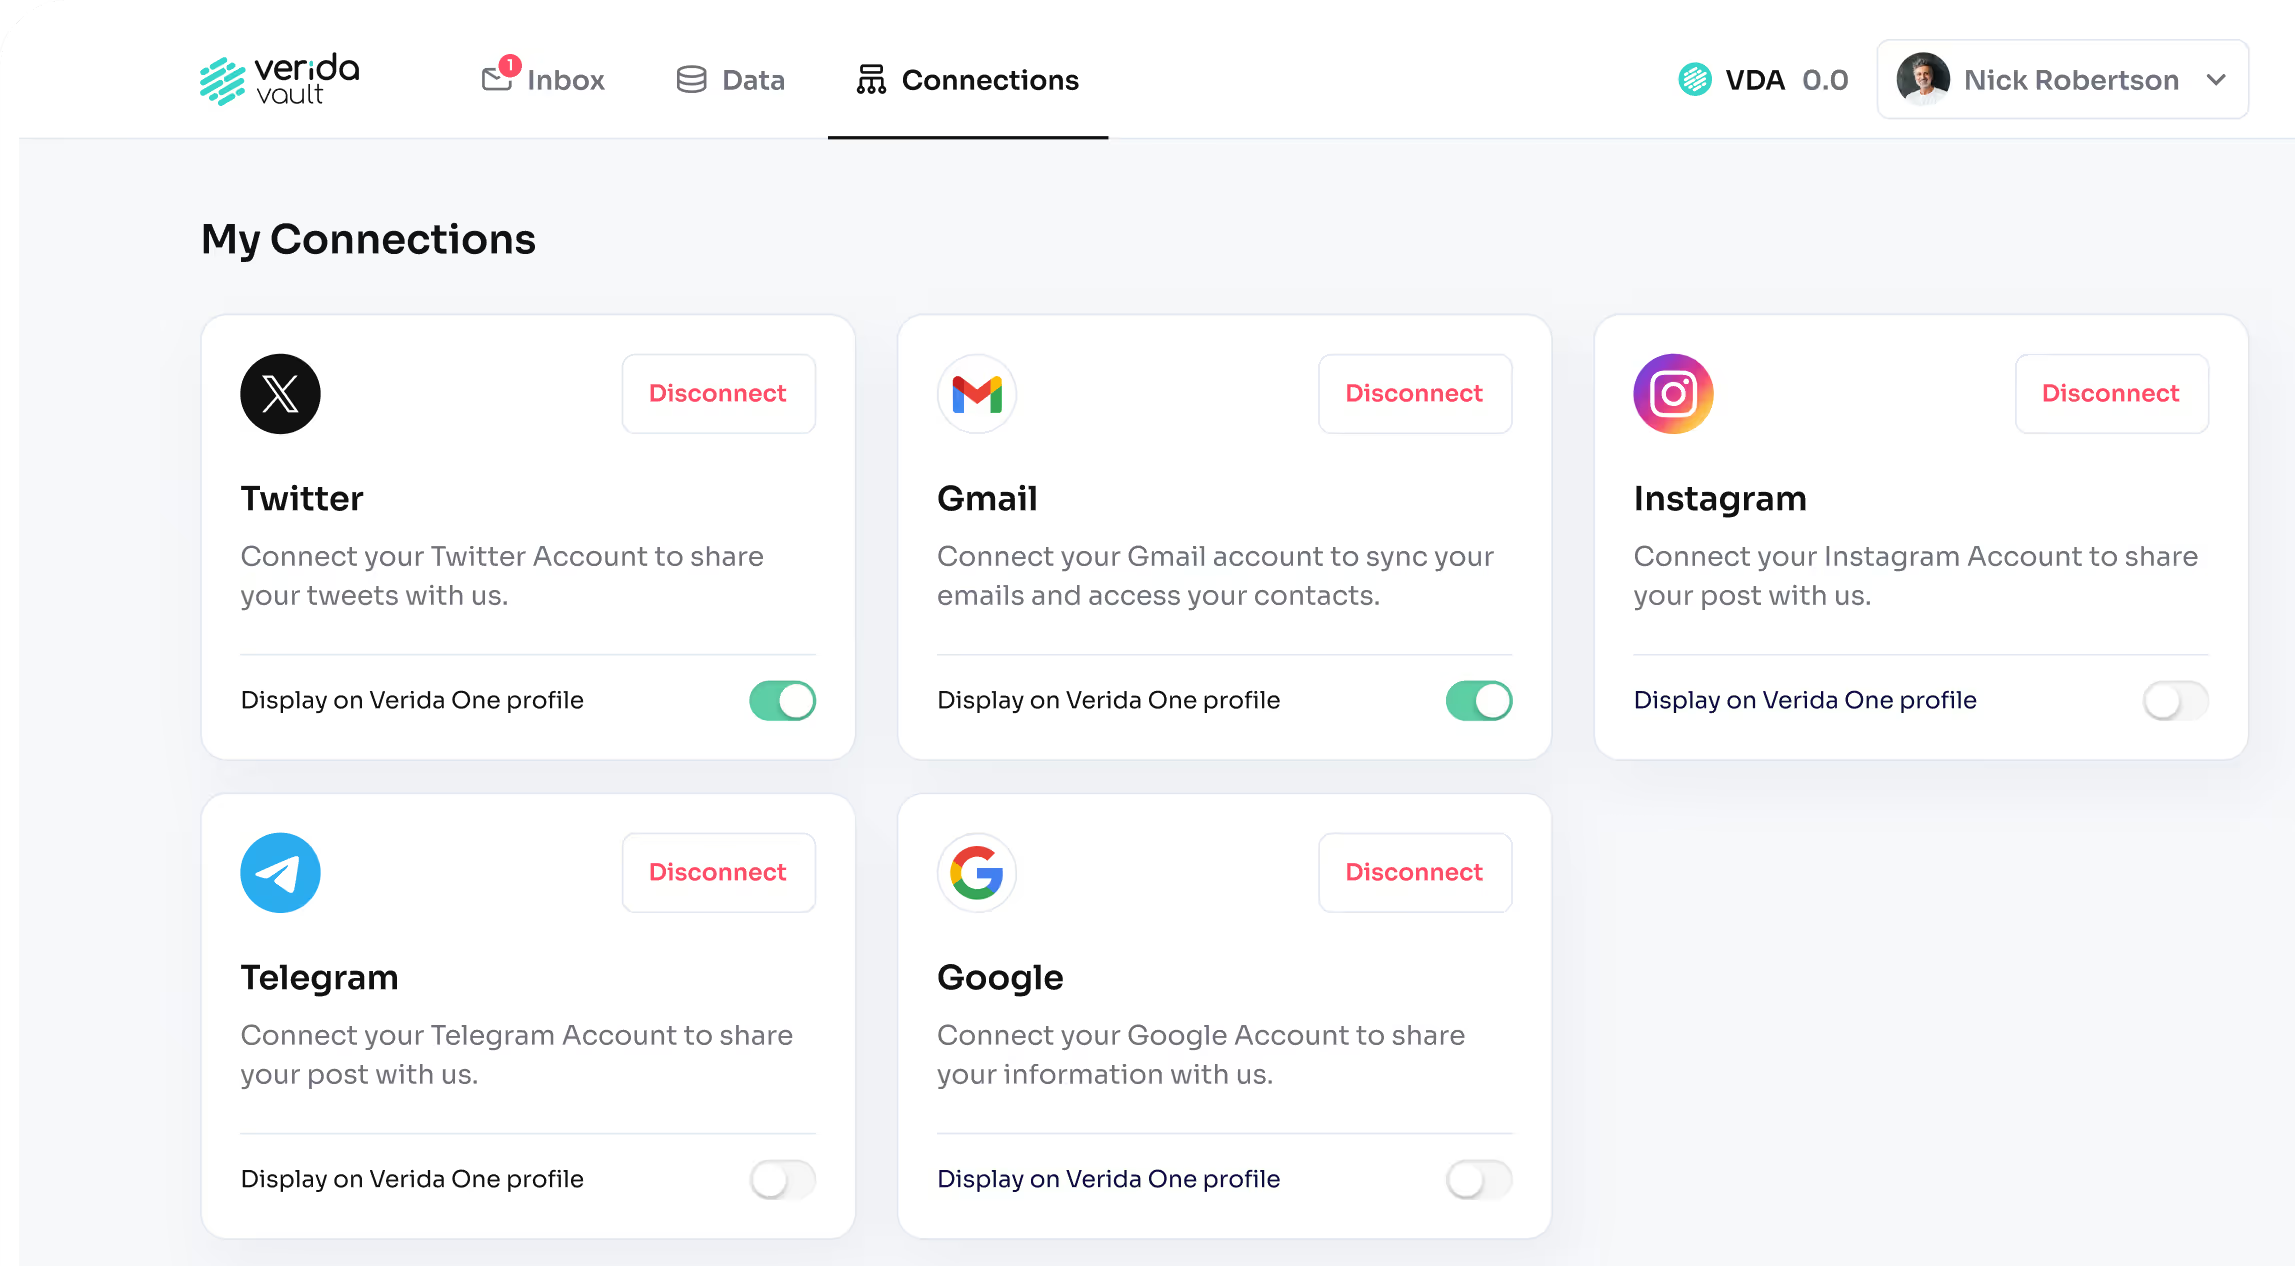This screenshot has width=2295, height=1266.
Task: Click the Google G logo icon
Action: click(x=977, y=873)
